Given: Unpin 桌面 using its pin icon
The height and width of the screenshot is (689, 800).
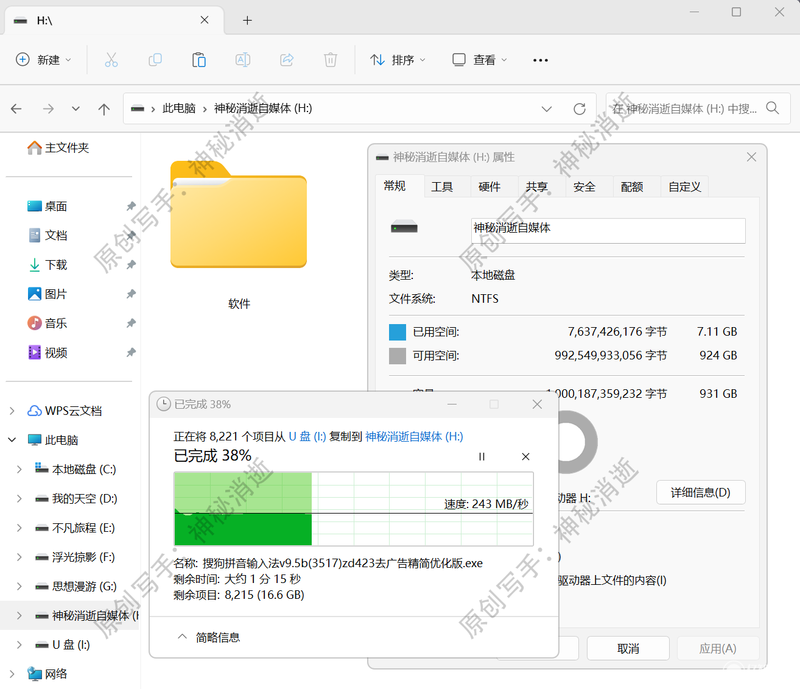Looking at the screenshot, I should pos(131,206).
